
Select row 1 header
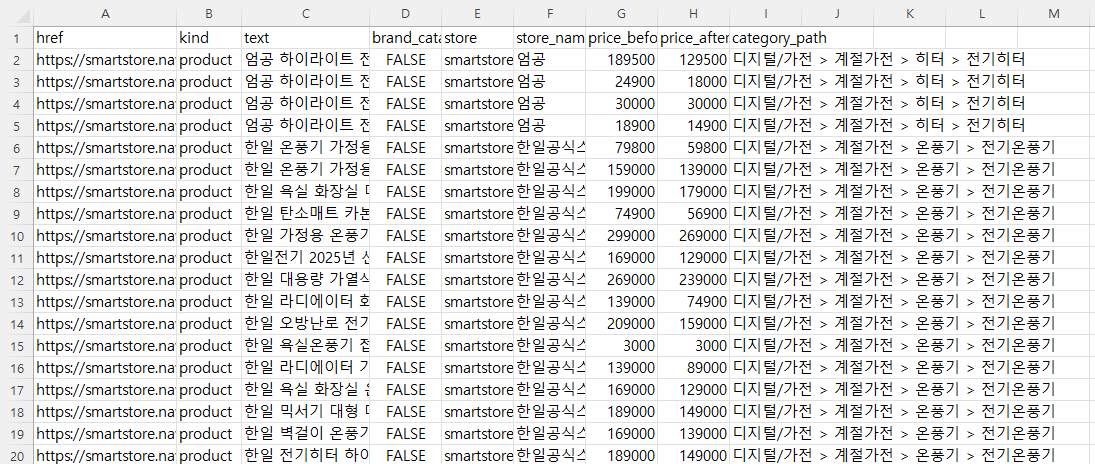click(16, 37)
